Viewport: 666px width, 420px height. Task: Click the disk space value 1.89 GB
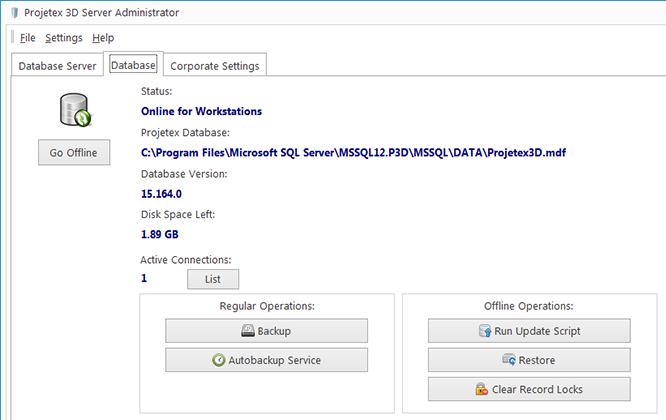pos(160,234)
